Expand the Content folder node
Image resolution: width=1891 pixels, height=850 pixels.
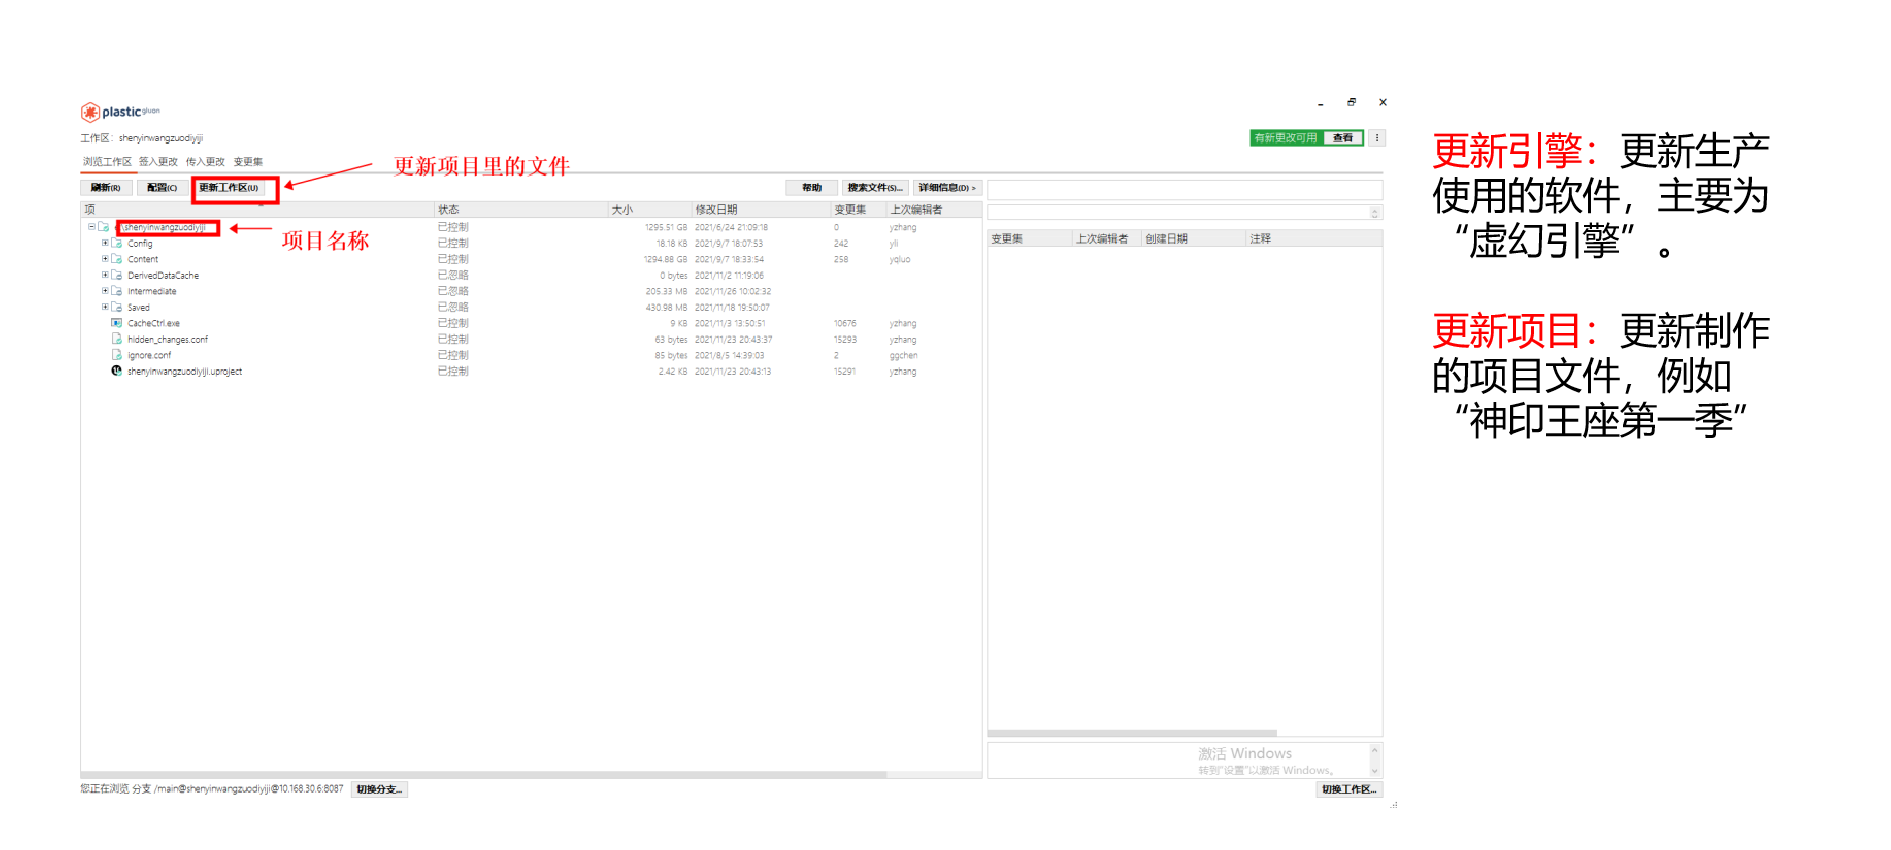point(105,259)
